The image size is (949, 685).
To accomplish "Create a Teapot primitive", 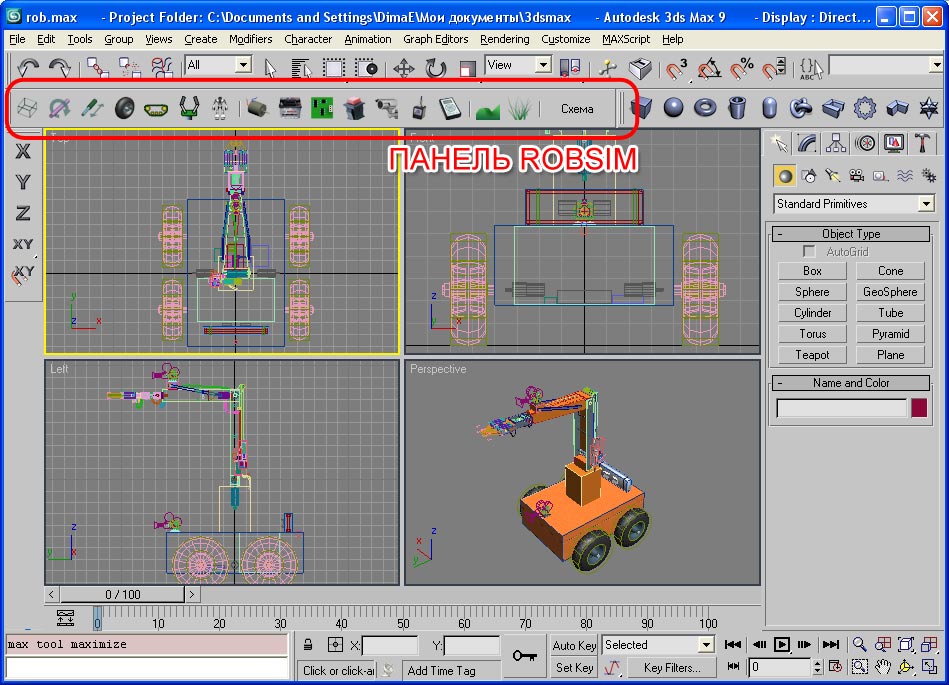I will 812,355.
